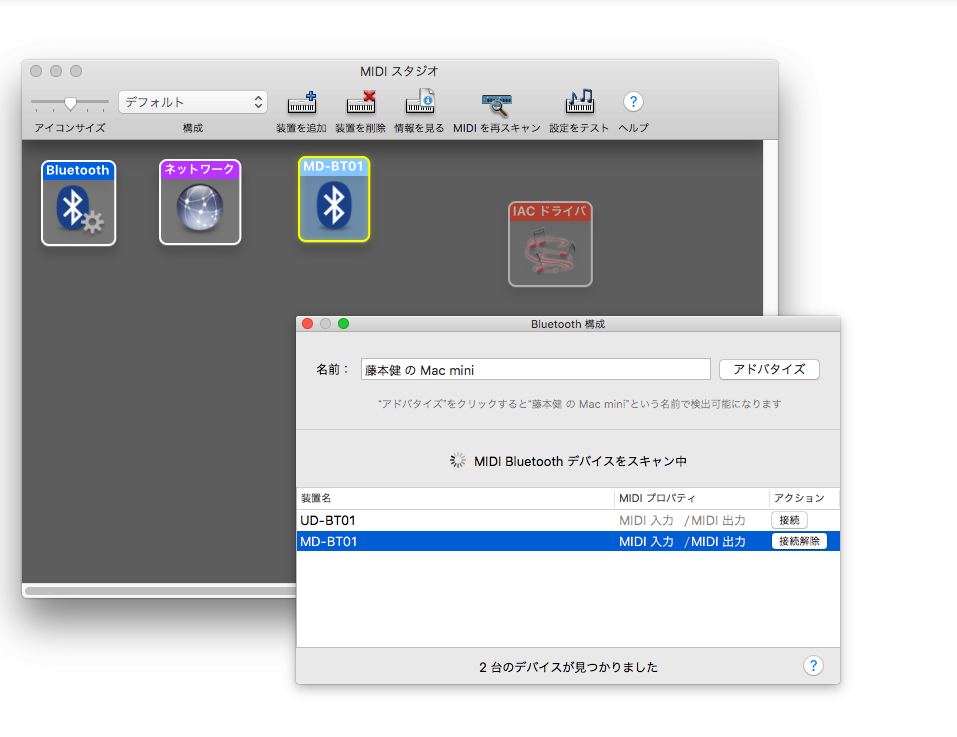The image size is (957, 737).
Task: Click MIDI 入力 / MIDI 出力 text for UD-BT01
Action: 682,520
